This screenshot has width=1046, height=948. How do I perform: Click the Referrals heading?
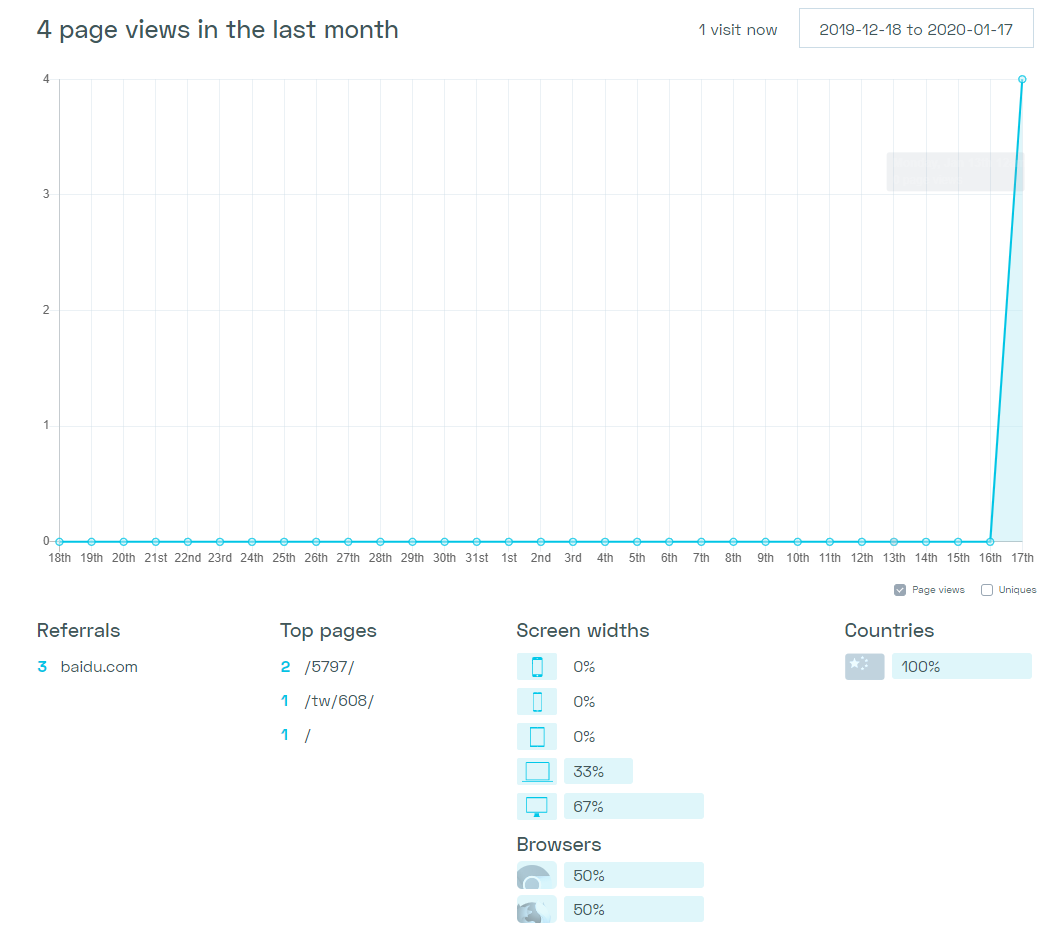point(79,630)
